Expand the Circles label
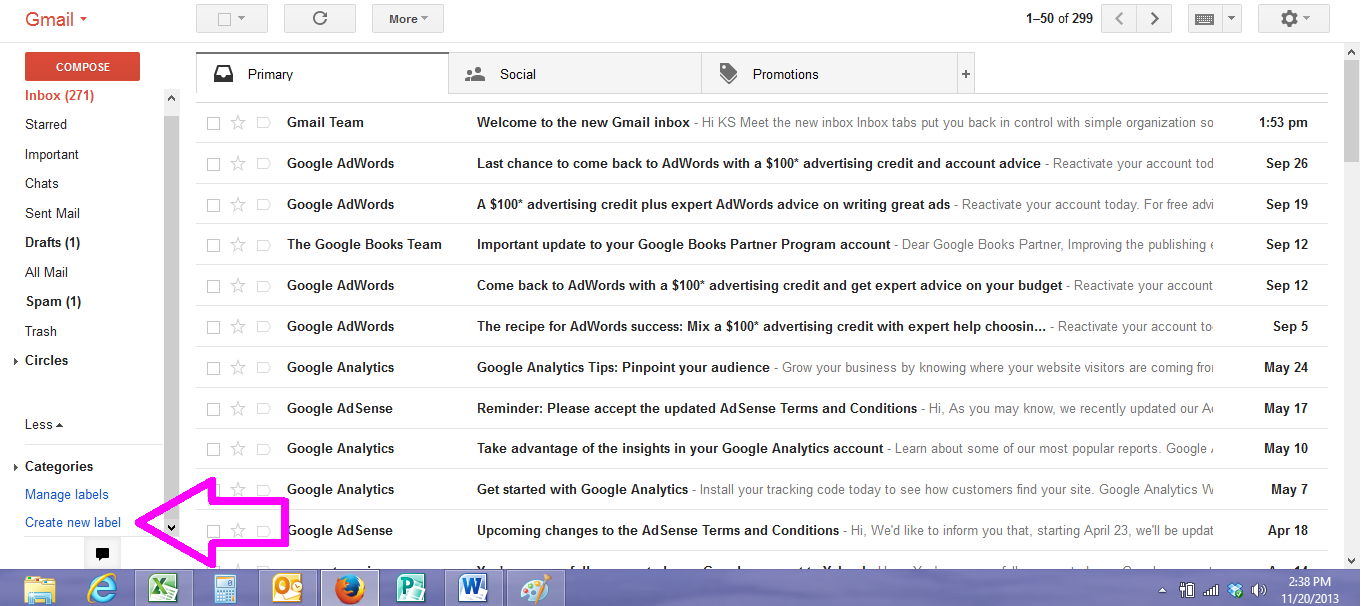This screenshot has height=606, width=1366. point(16,361)
